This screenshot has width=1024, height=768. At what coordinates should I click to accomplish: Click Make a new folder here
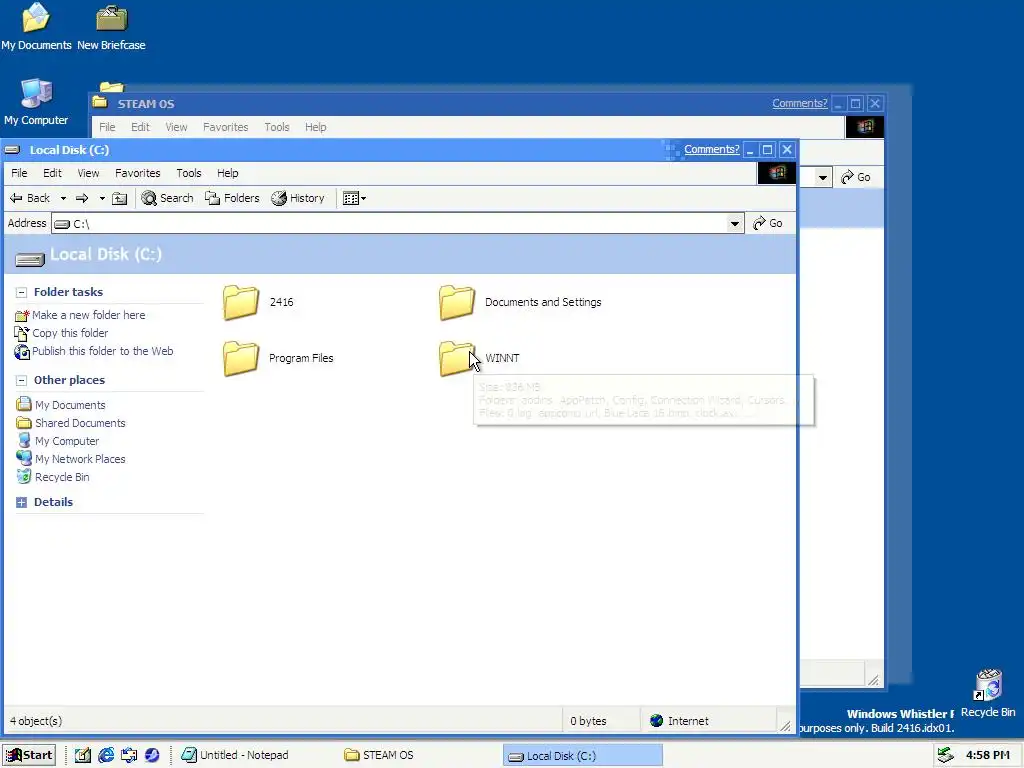click(80, 315)
